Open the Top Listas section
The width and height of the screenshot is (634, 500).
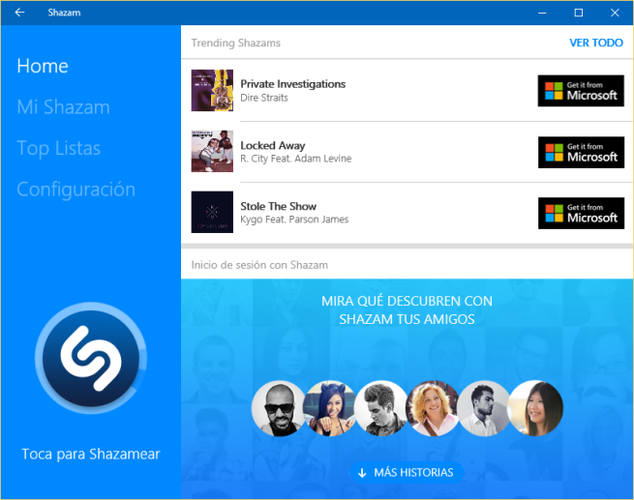59,148
